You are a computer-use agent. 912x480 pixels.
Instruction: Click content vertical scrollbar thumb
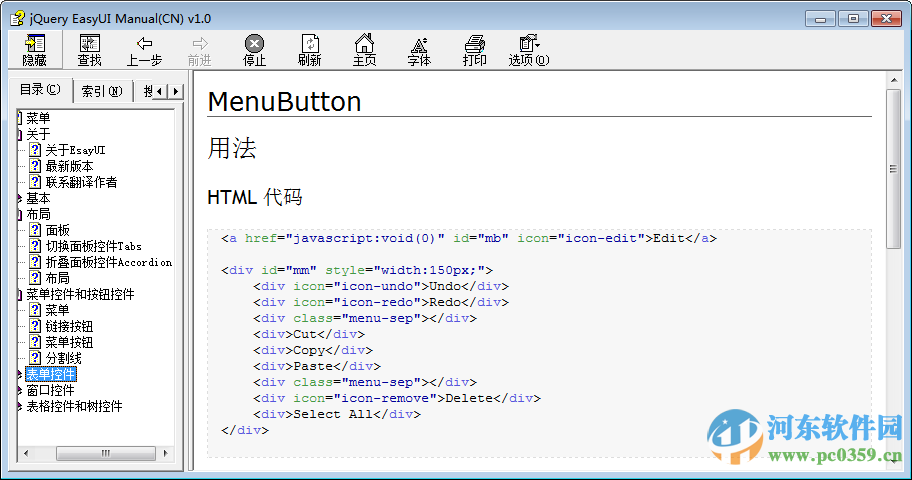(x=893, y=169)
